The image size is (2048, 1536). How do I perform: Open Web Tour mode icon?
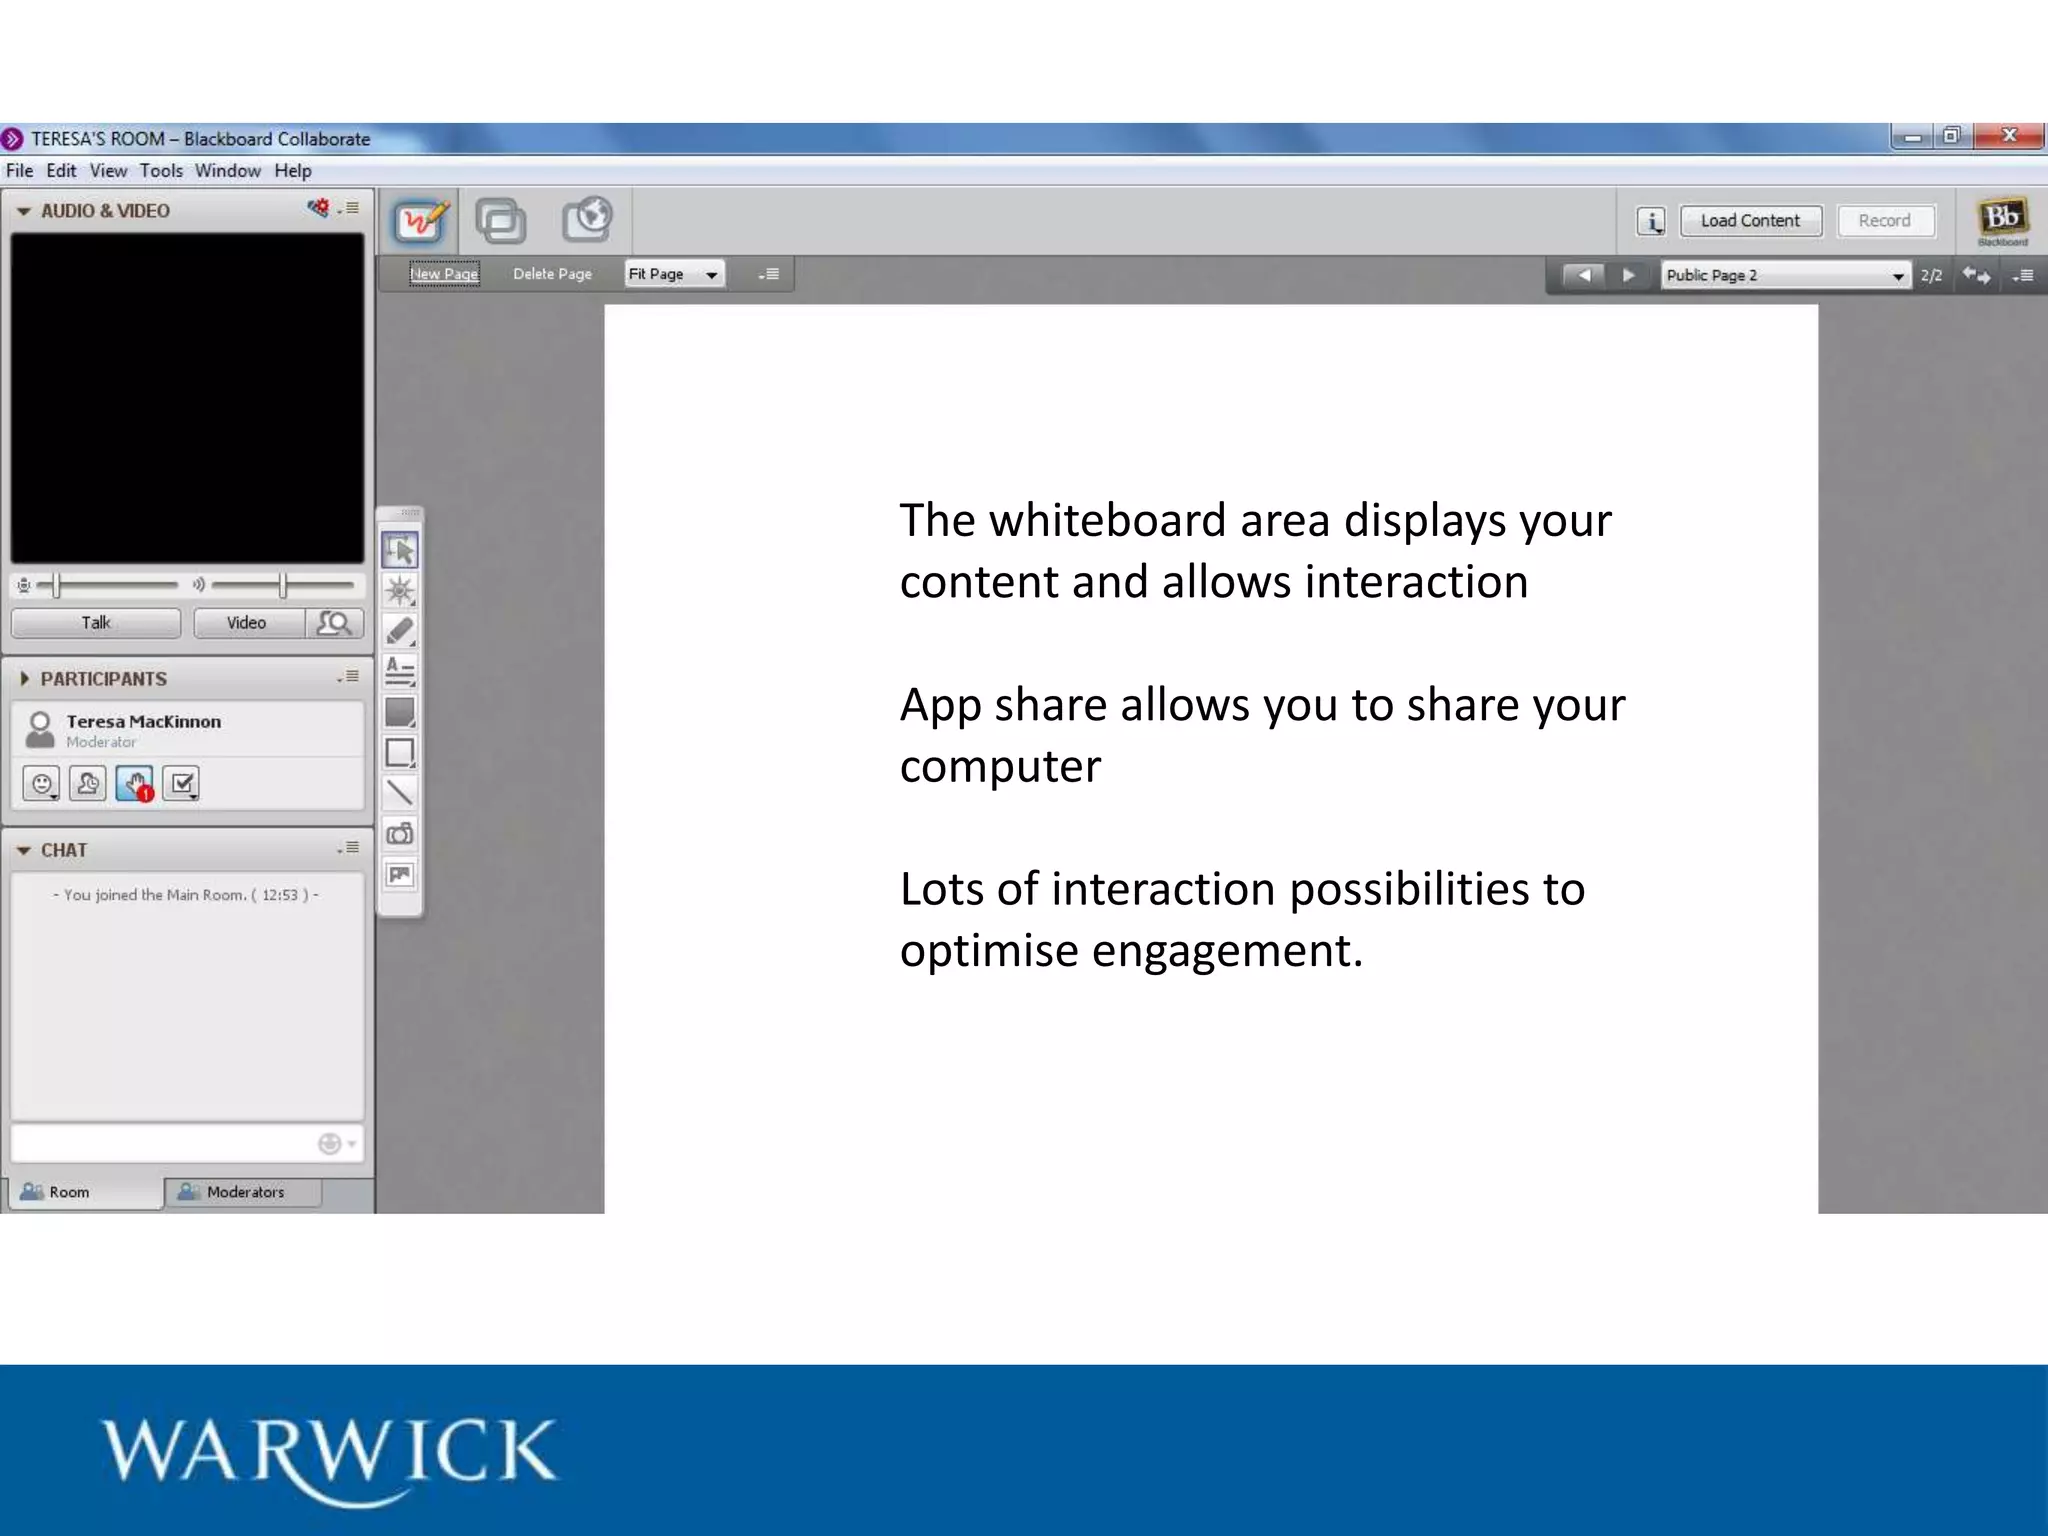point(587,220)
